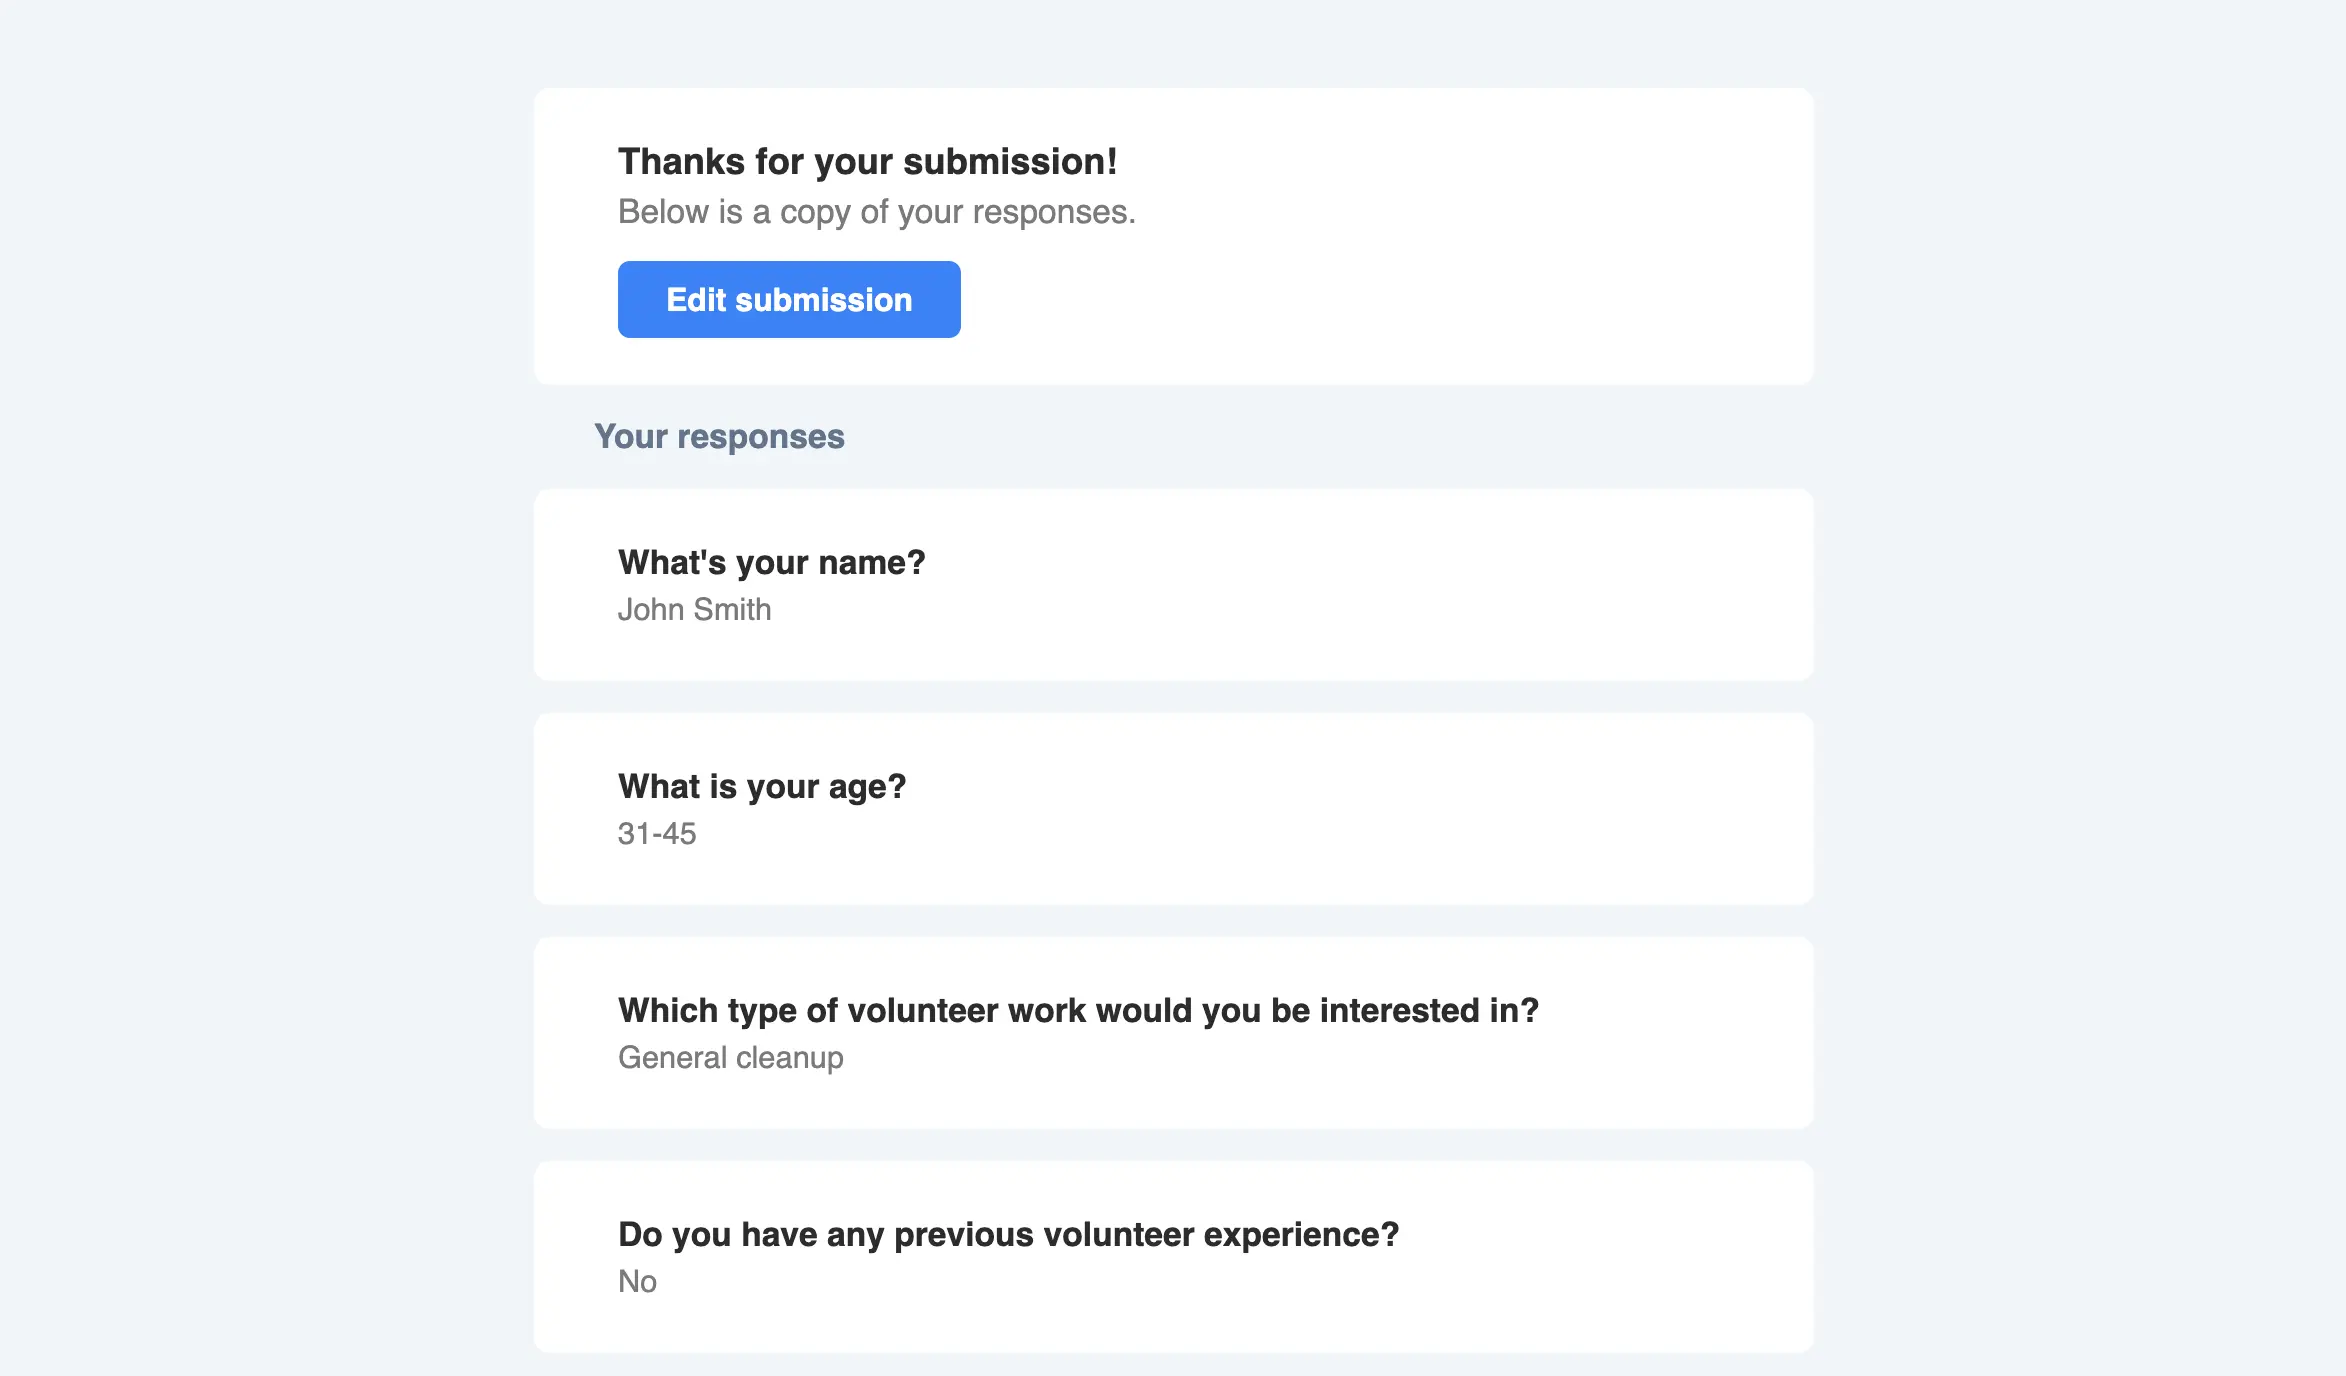
Task: Click the 'Your responses' section heading
Action: (719, 437)
